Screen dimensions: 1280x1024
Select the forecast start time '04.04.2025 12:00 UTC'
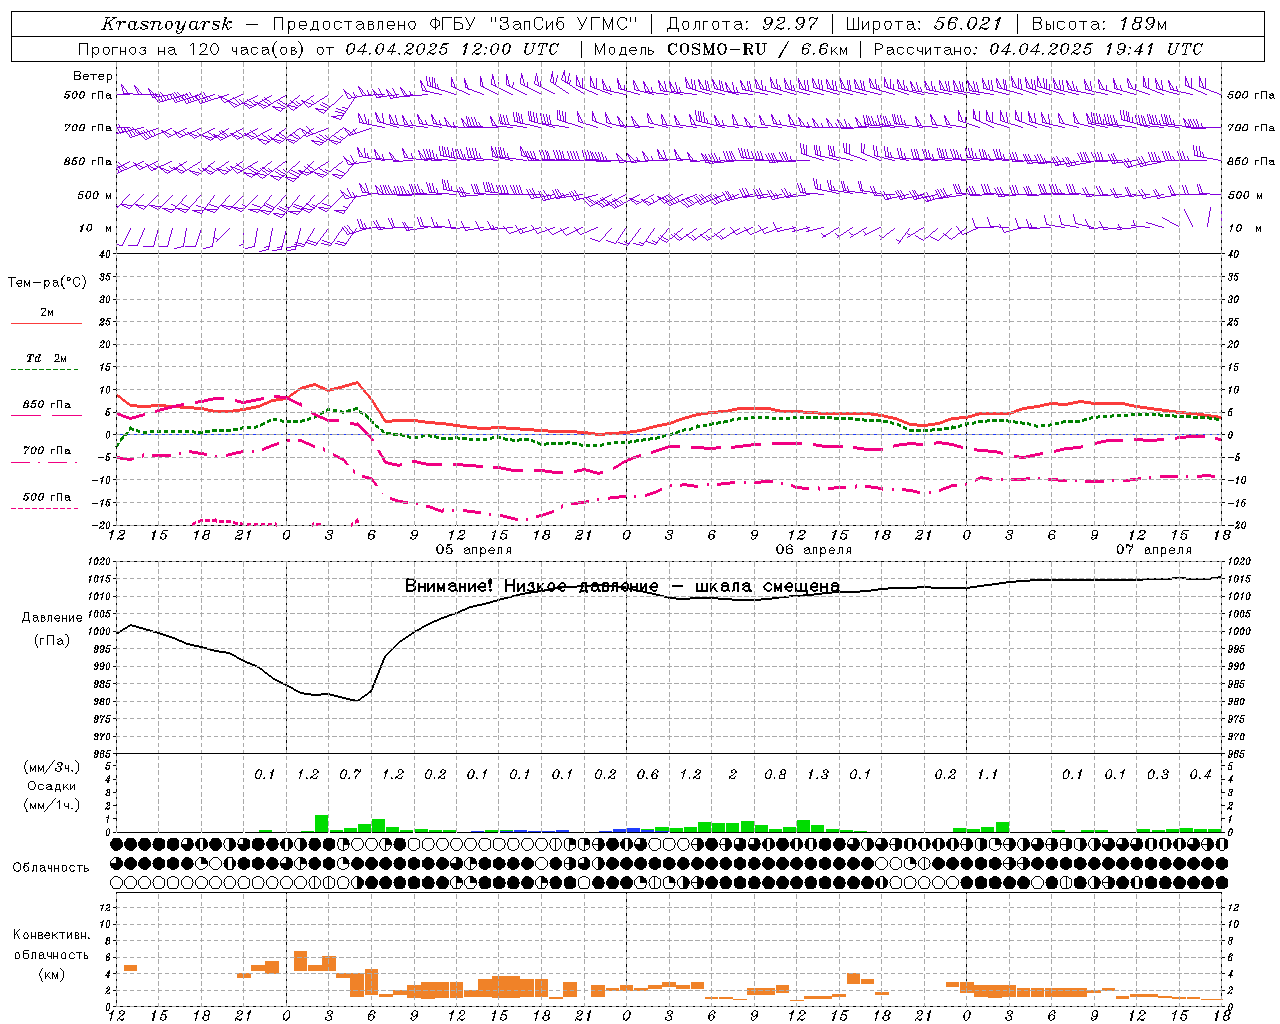(x=452, y=49)
